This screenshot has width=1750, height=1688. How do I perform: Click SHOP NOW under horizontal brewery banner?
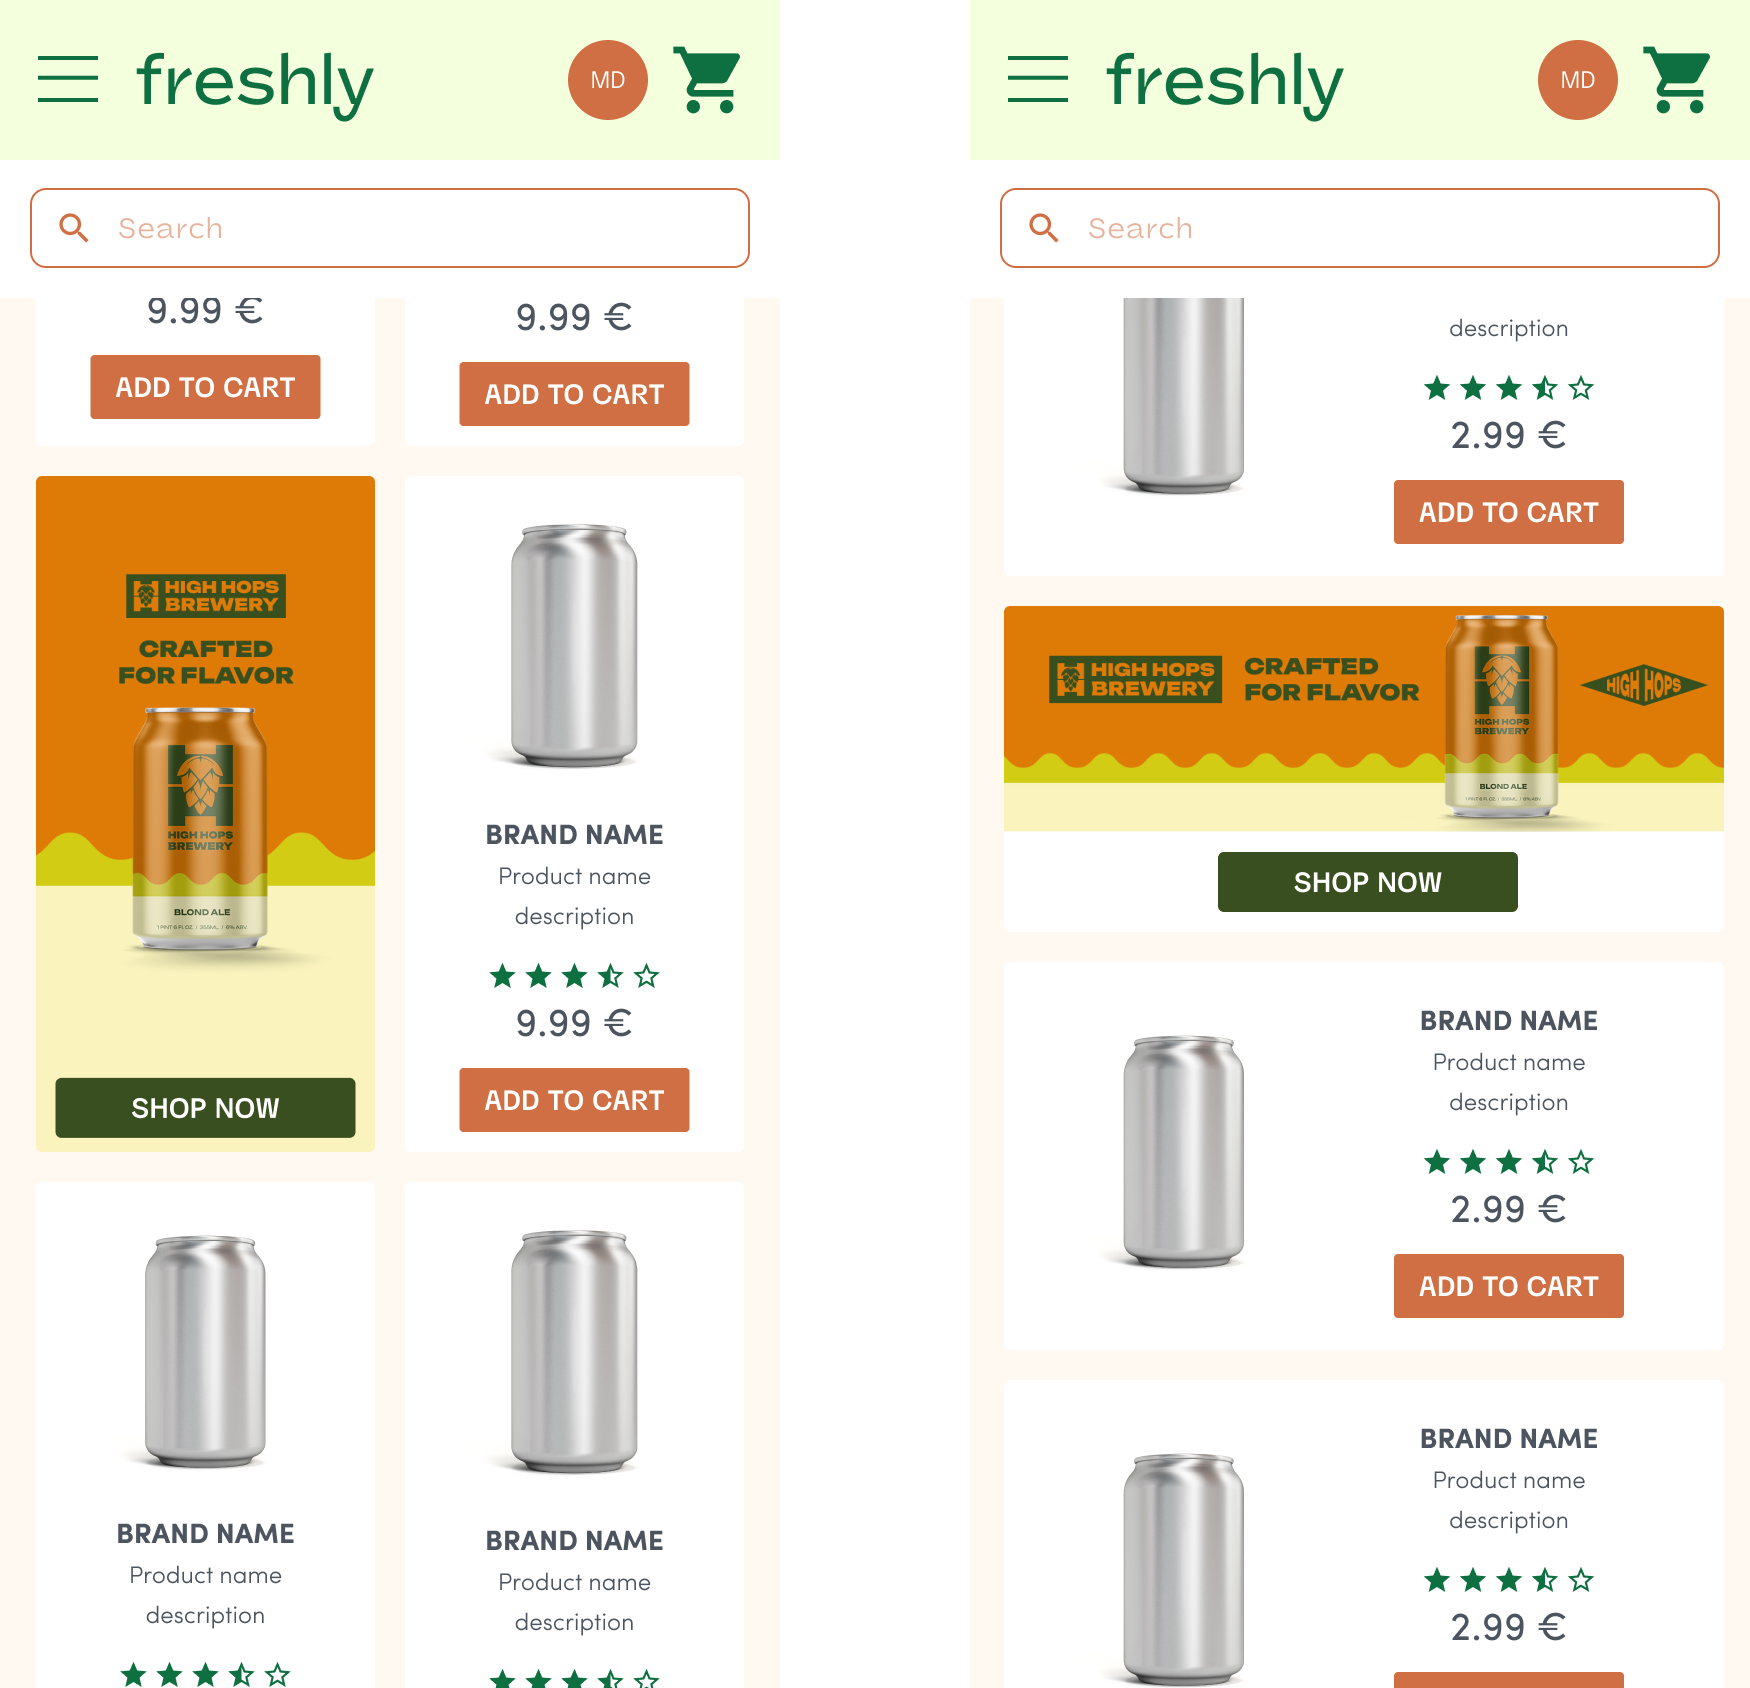coord(1368,882)
